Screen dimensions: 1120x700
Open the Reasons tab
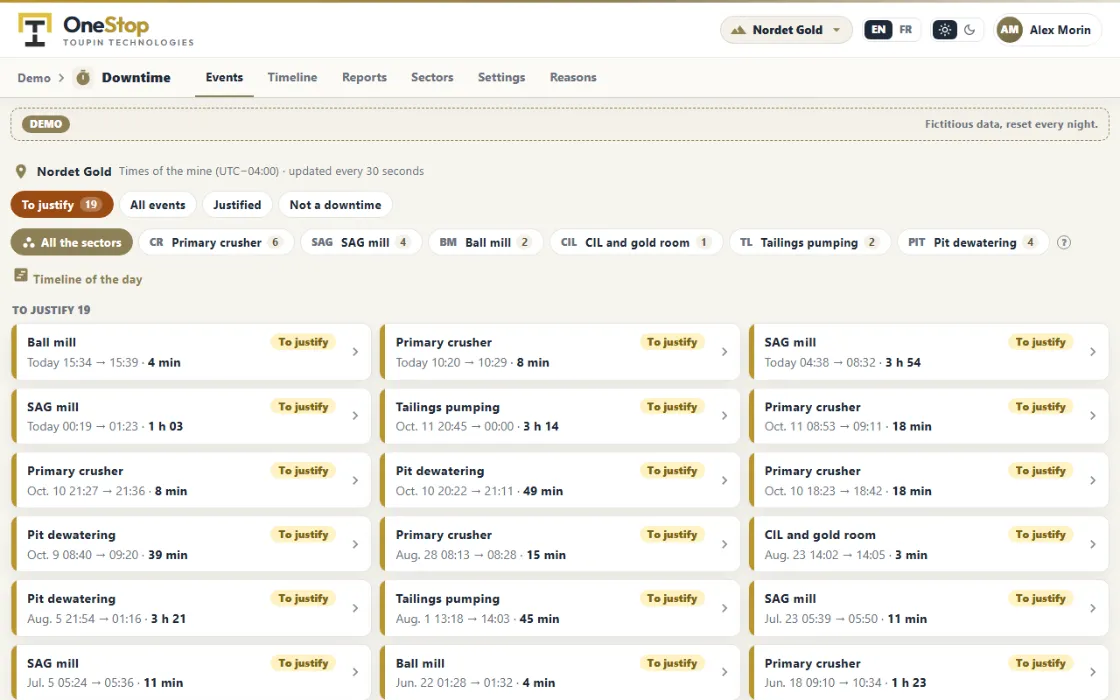coord(573,77)
